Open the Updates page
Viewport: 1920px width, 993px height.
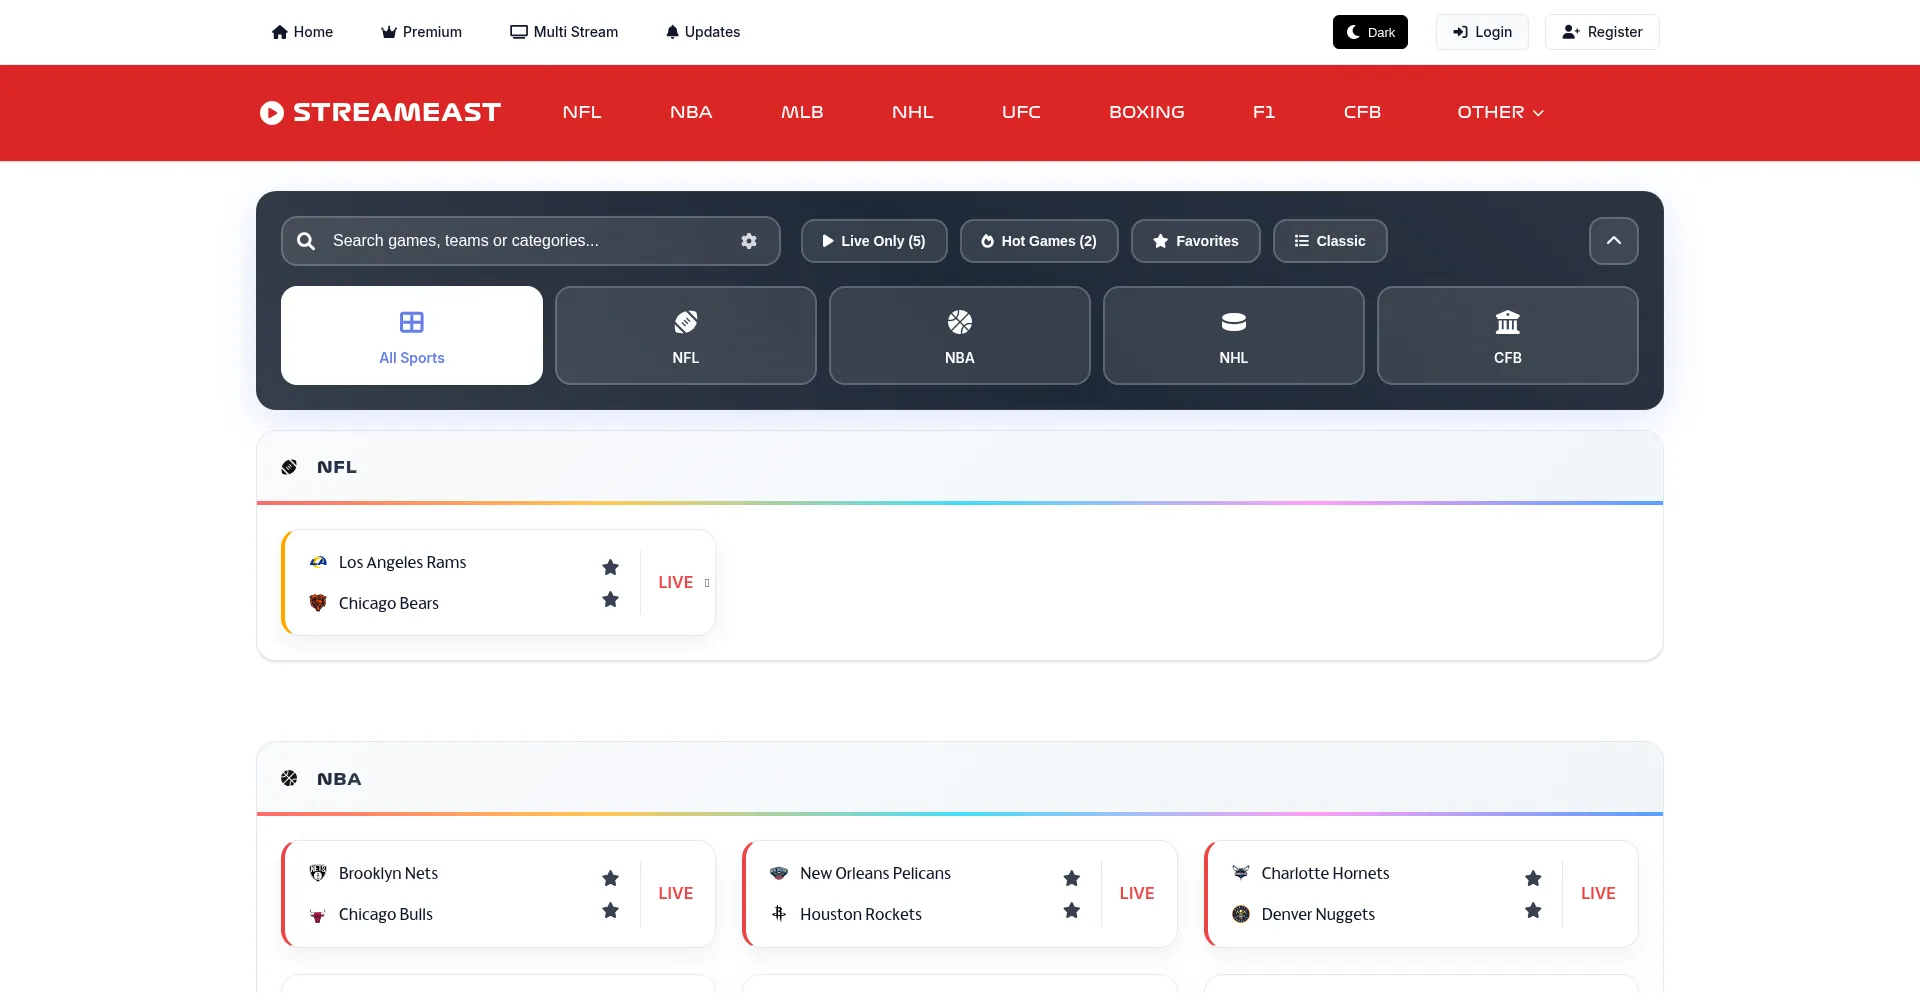click(x=703, y=32)
